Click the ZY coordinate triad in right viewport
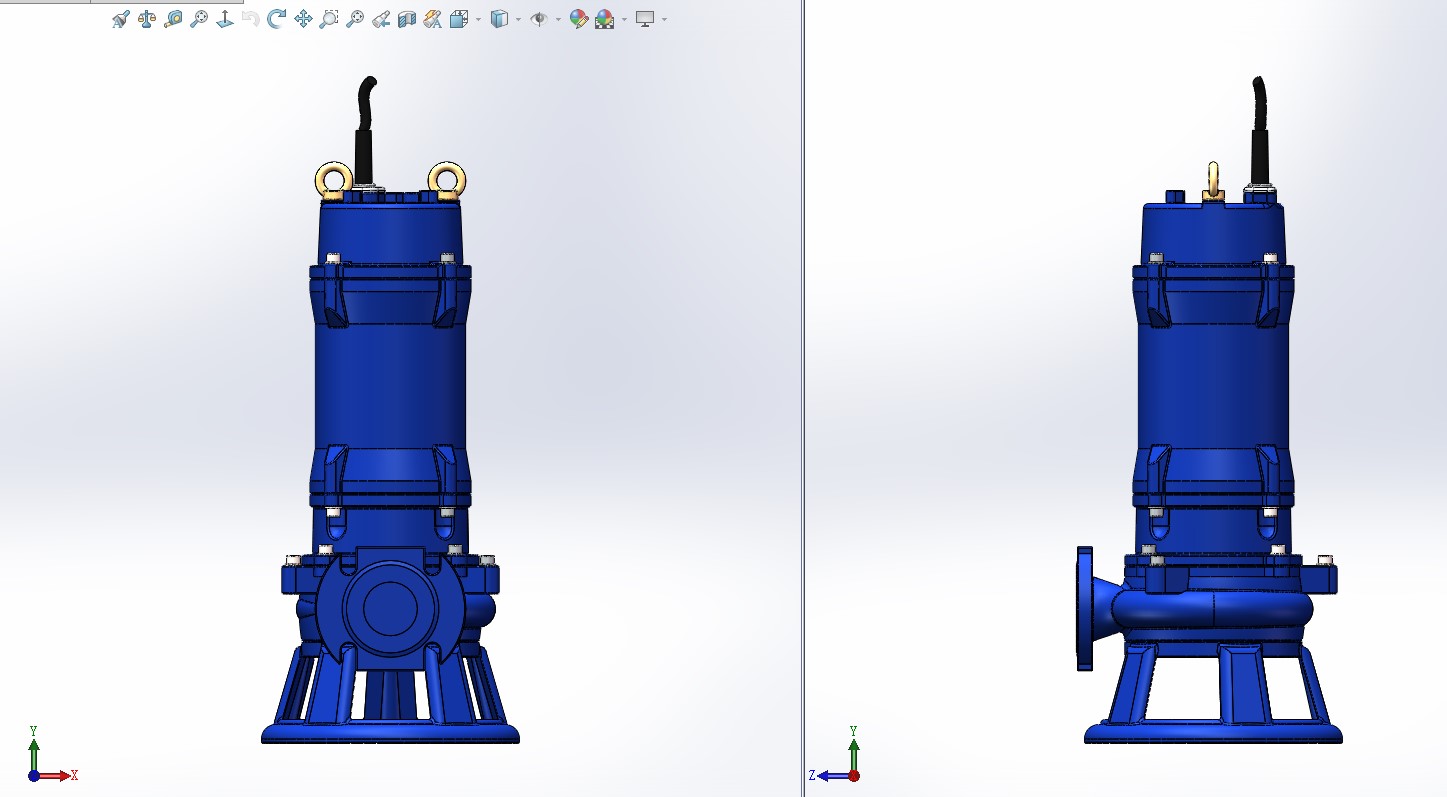Screen dimensions: 1447x797 835,754
